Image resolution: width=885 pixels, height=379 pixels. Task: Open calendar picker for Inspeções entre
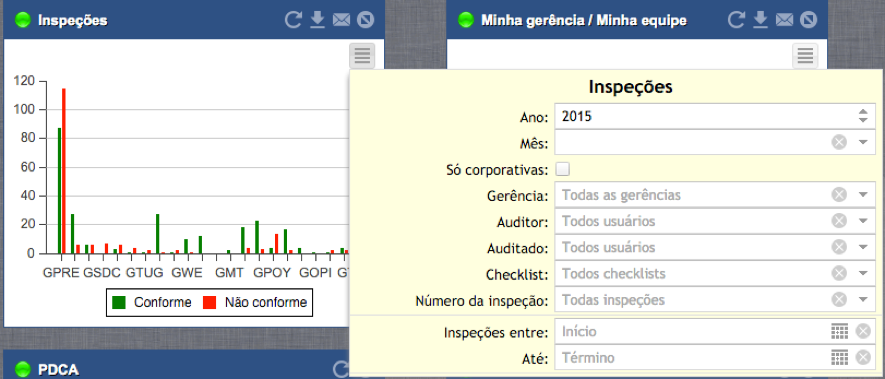click(x=840, y=332)
